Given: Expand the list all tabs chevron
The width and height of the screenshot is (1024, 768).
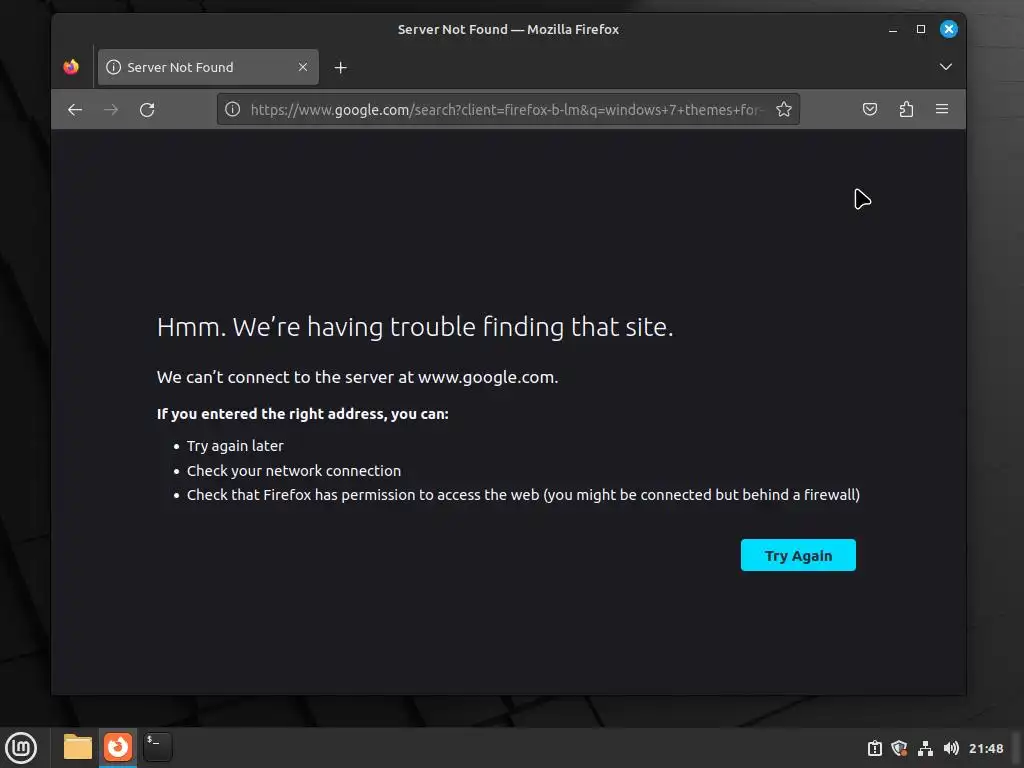Looking at the screenshot, I should coord(945,67).
